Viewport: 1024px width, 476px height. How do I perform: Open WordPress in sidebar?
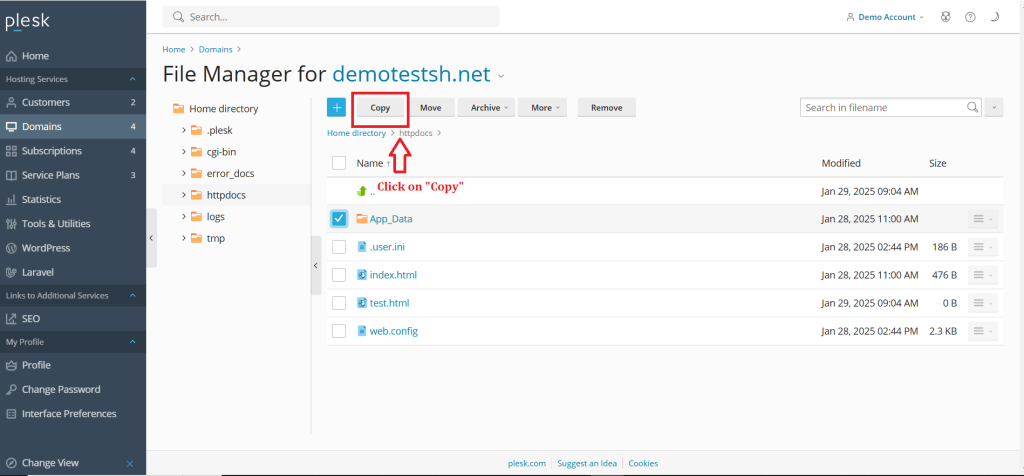(x=73, y=248)
